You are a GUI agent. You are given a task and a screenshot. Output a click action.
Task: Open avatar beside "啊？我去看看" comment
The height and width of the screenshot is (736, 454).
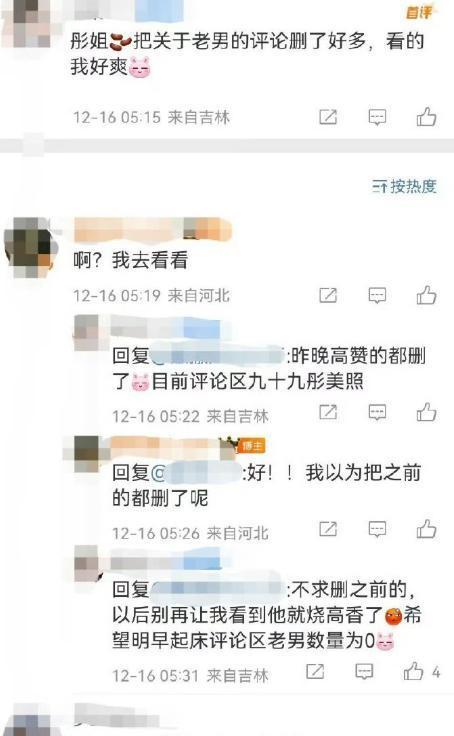click(x=31, y=247)
